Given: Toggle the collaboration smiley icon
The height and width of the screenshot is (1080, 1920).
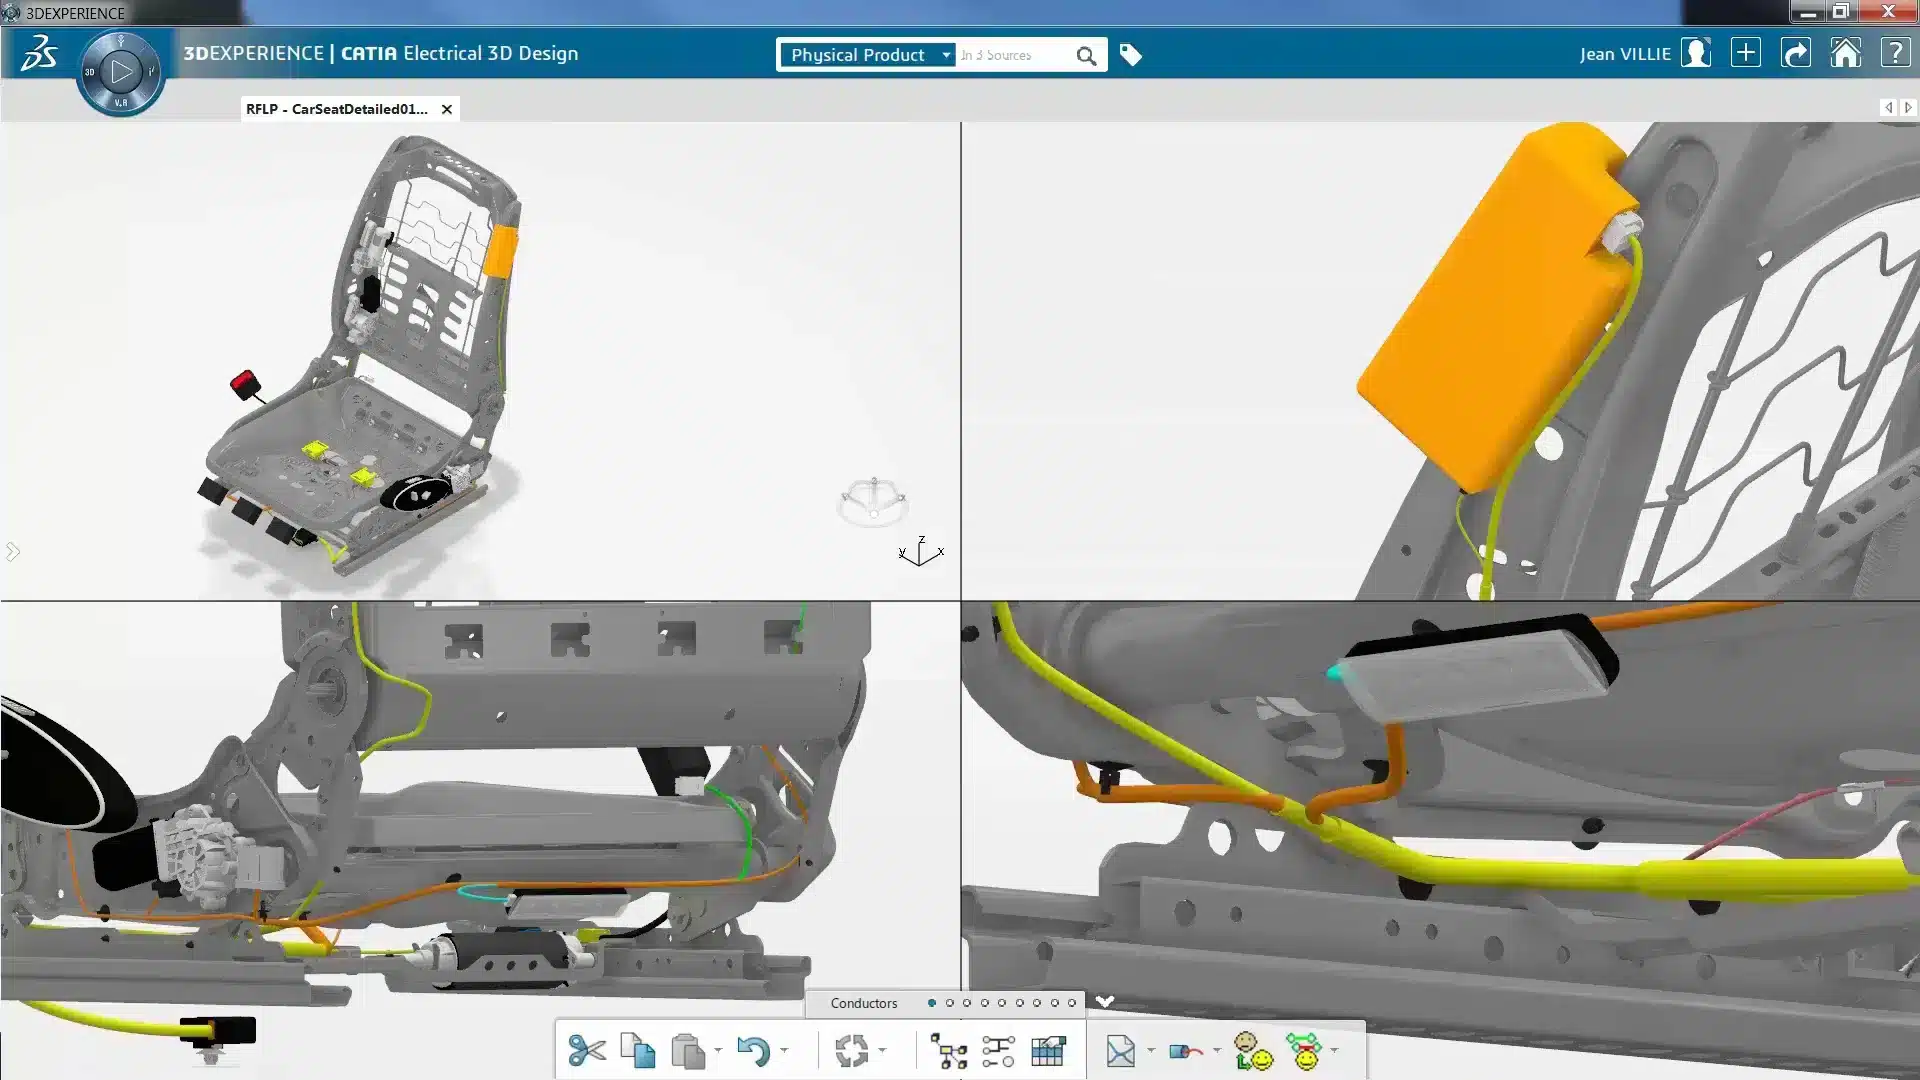Looking at the screenshot, I should tap(1250, 1052).
